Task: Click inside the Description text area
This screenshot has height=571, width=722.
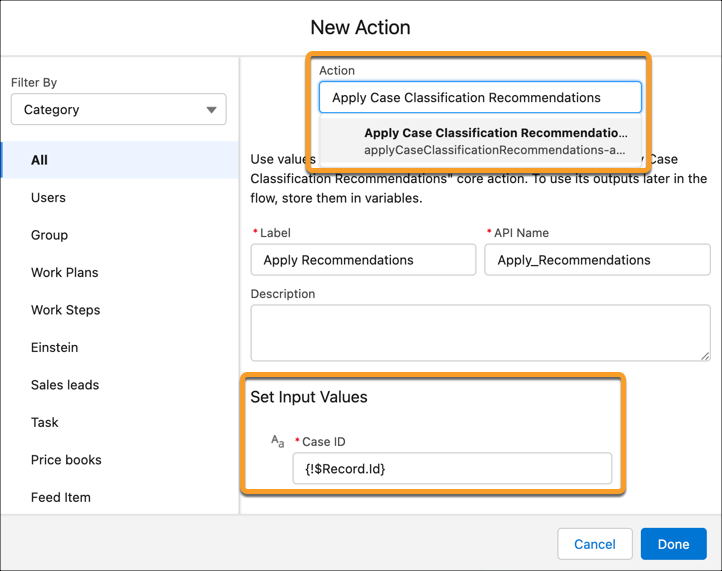Action: tap(480, 332)
